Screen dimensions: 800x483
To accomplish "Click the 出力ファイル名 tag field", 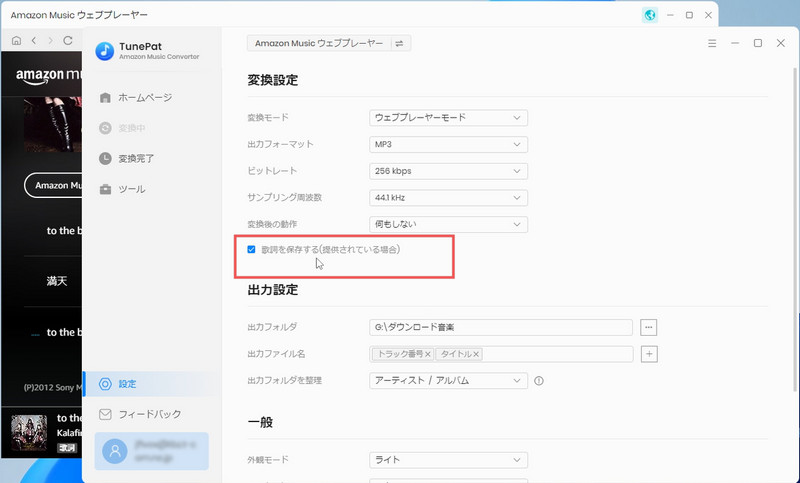I will click(x=501, y=354).
